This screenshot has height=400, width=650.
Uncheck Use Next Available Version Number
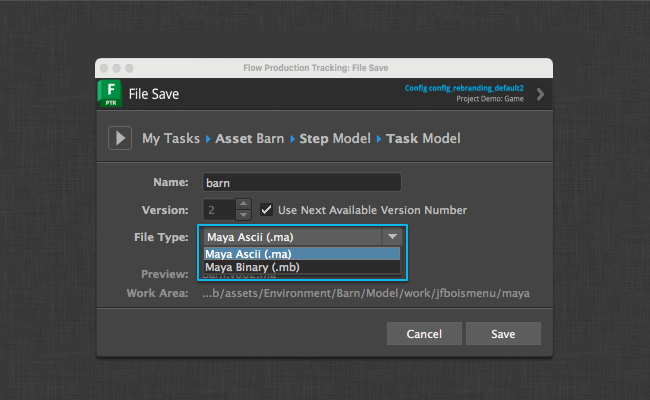267,210
